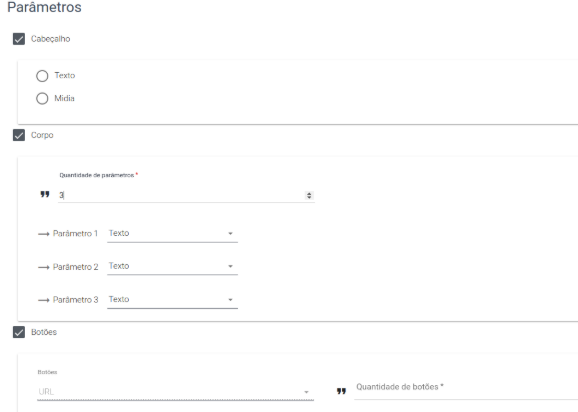This screenshot has height=412, width=578.
Task: Select the Texto radio option
Action: [42, 76]
